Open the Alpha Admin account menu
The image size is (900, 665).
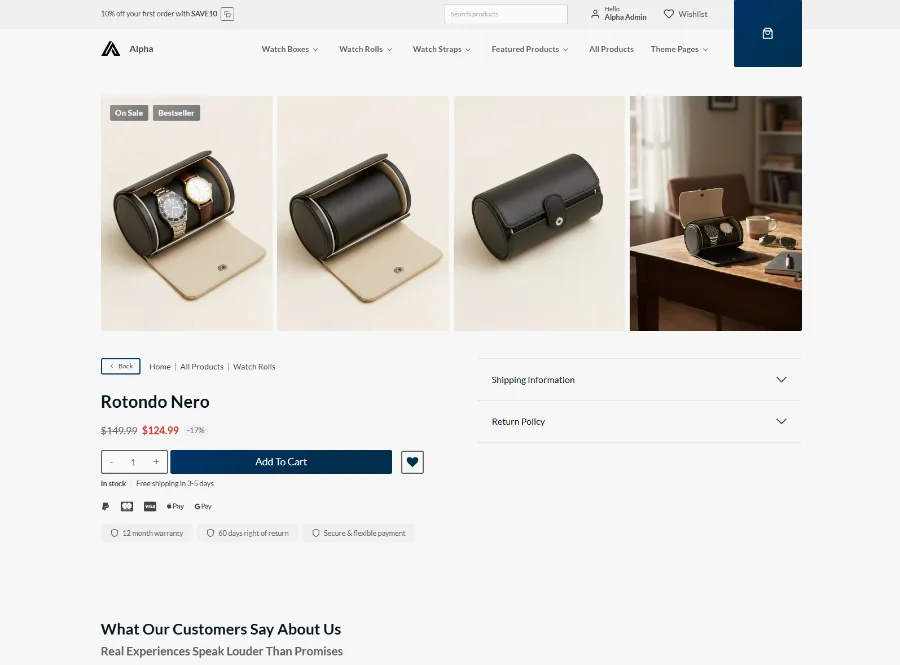pos(619,14)
